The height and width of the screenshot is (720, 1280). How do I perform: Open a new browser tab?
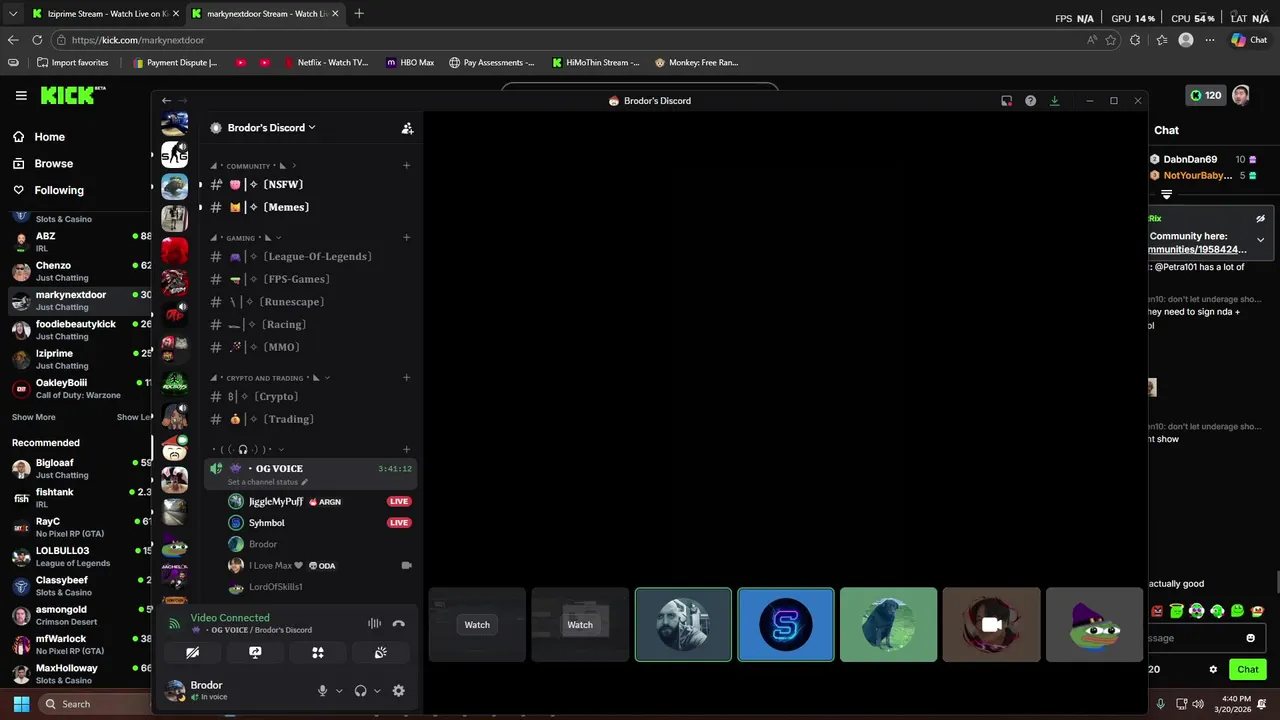[359, 14]
